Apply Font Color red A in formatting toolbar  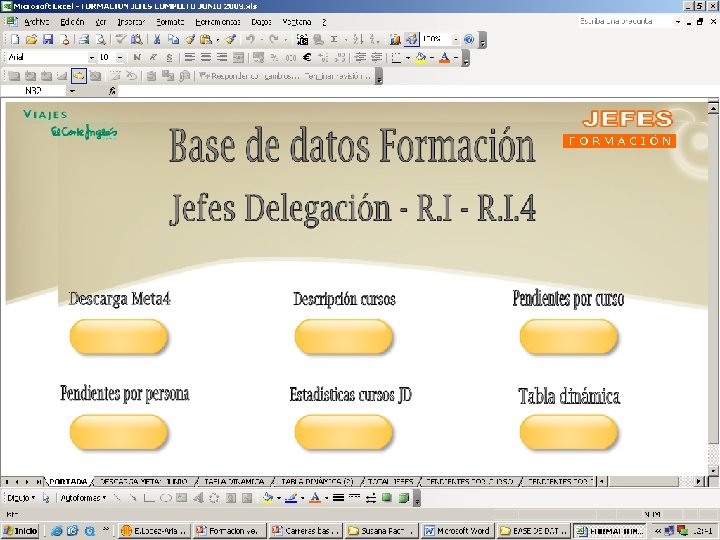tap(444, 57)
